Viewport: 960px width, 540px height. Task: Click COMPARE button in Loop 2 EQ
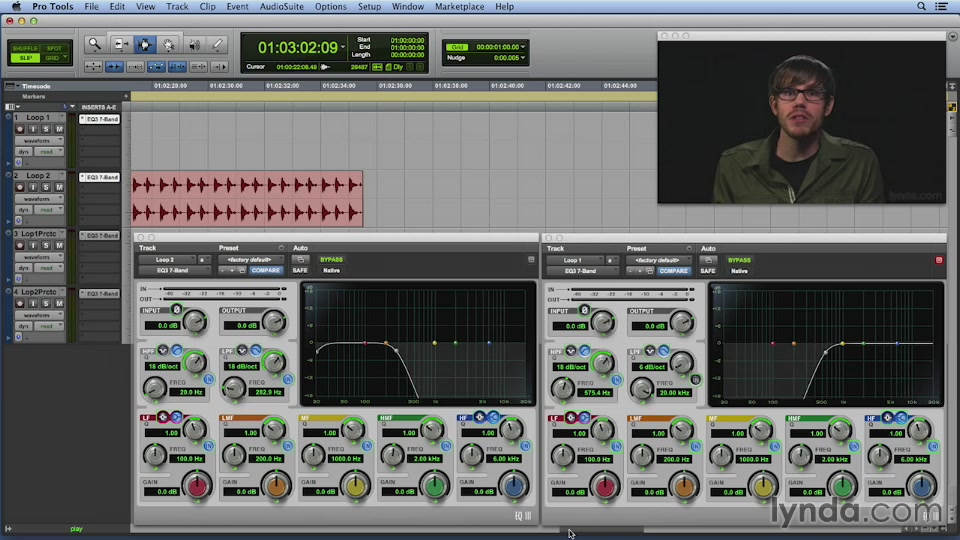[x=265, y=270]
